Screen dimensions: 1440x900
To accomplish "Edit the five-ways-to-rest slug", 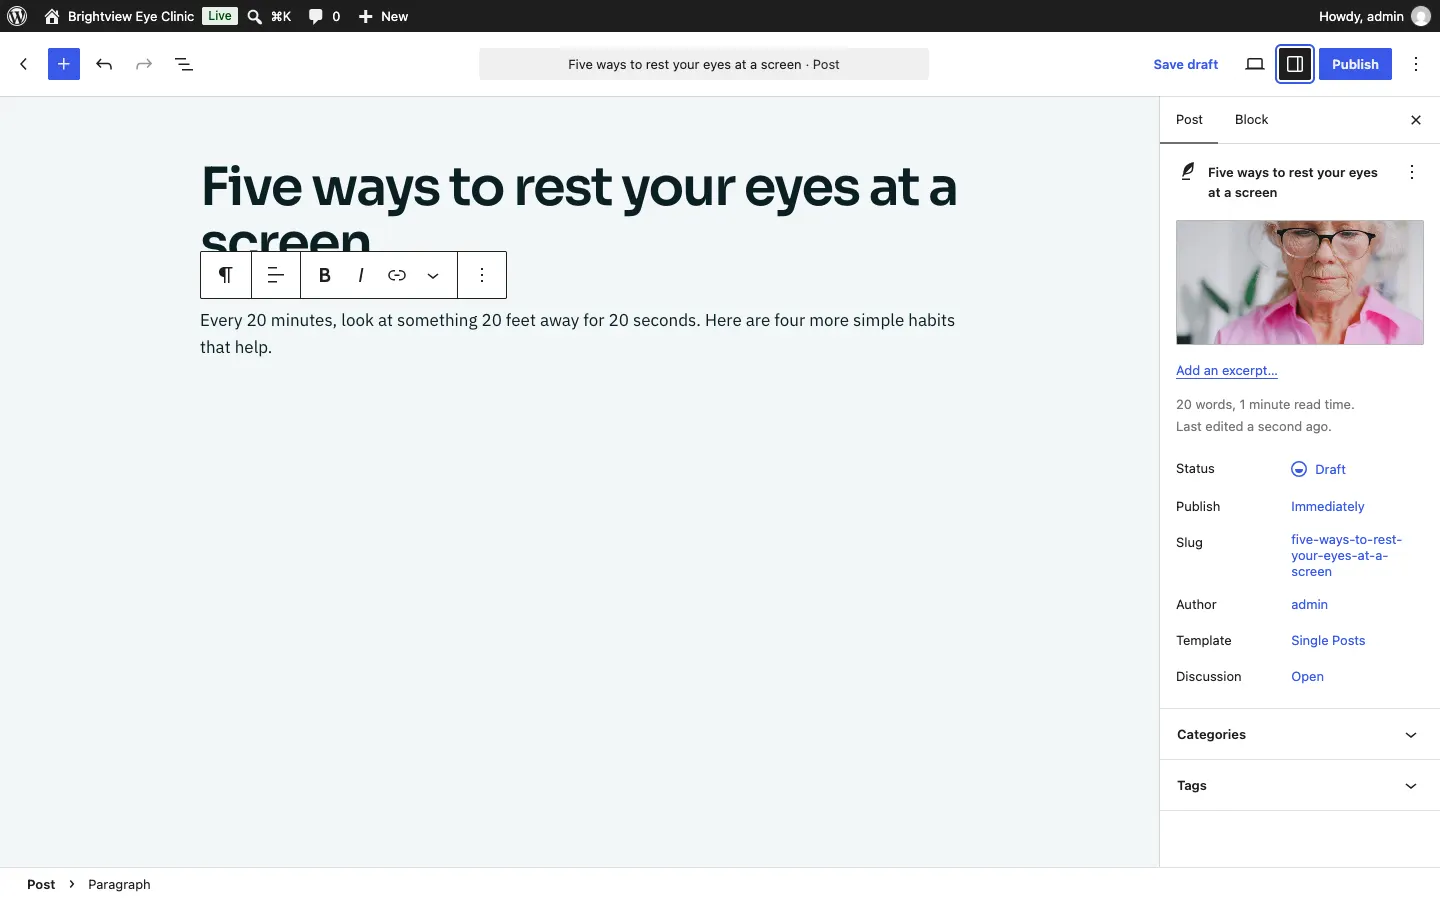I will 1347,556.
